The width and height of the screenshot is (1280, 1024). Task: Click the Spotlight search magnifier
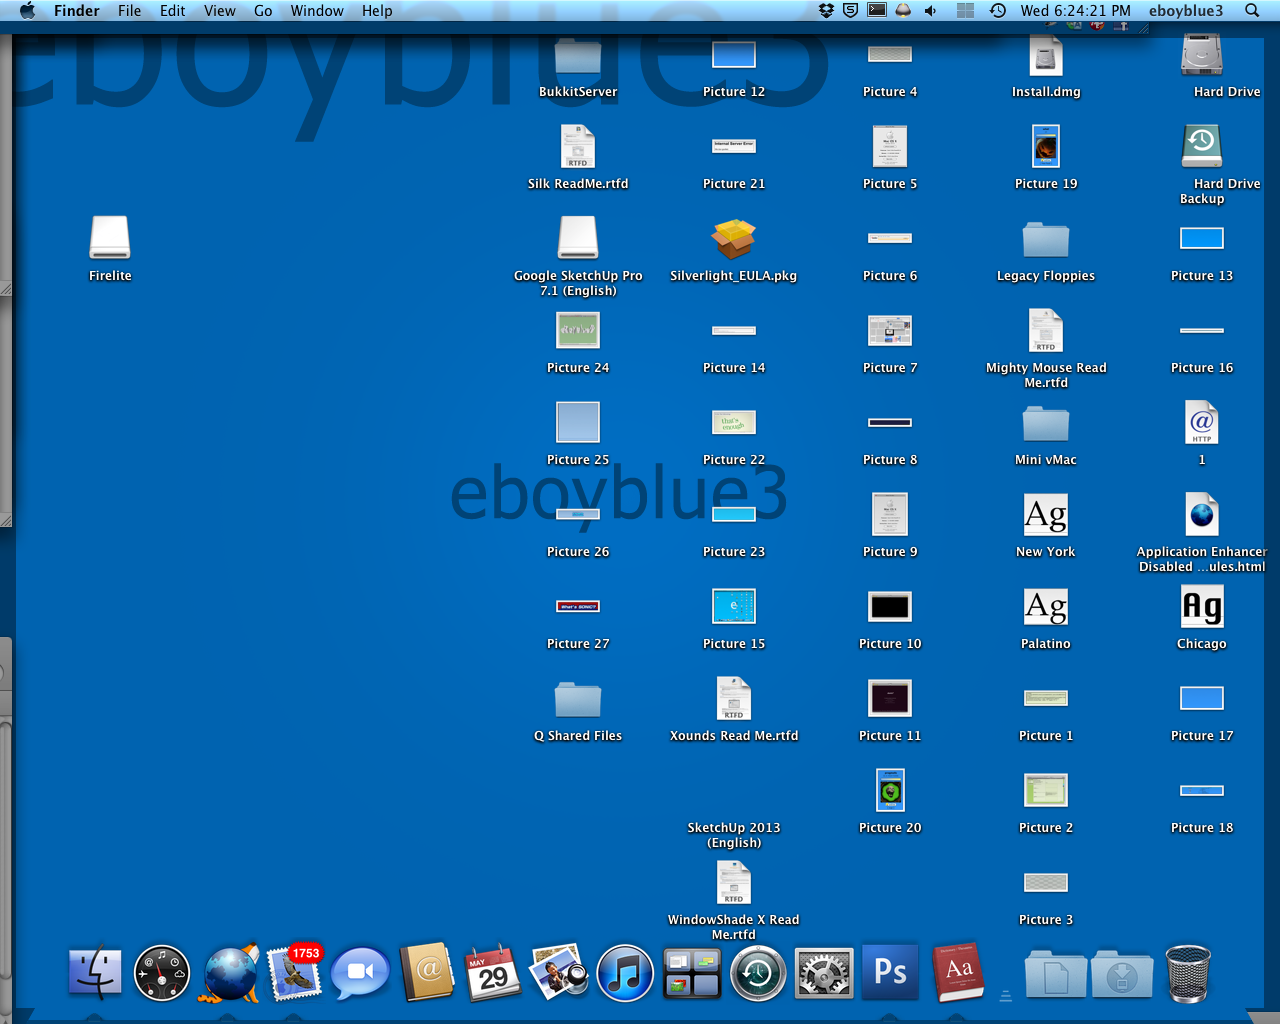pos(1251,11)
